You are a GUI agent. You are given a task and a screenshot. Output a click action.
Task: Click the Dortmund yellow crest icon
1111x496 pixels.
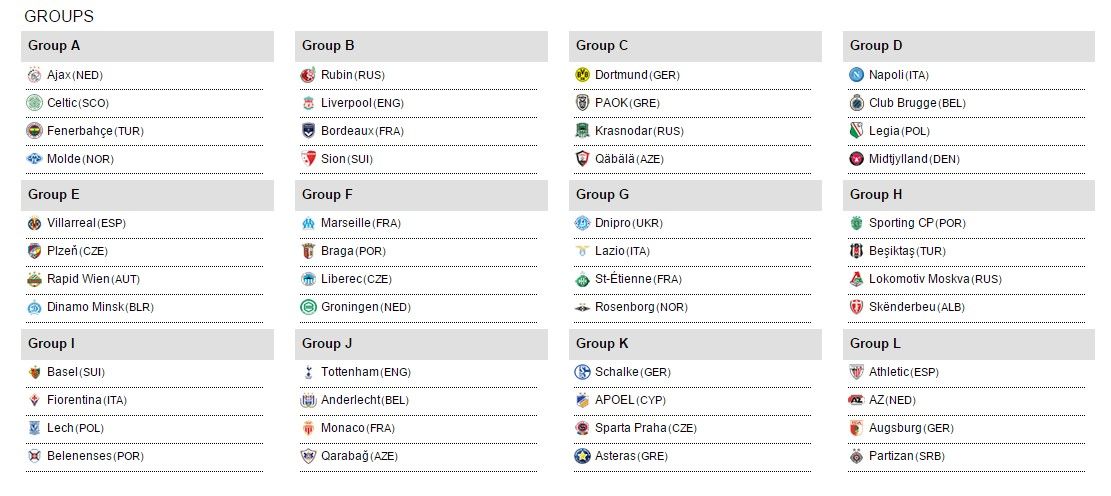point(583,75)
